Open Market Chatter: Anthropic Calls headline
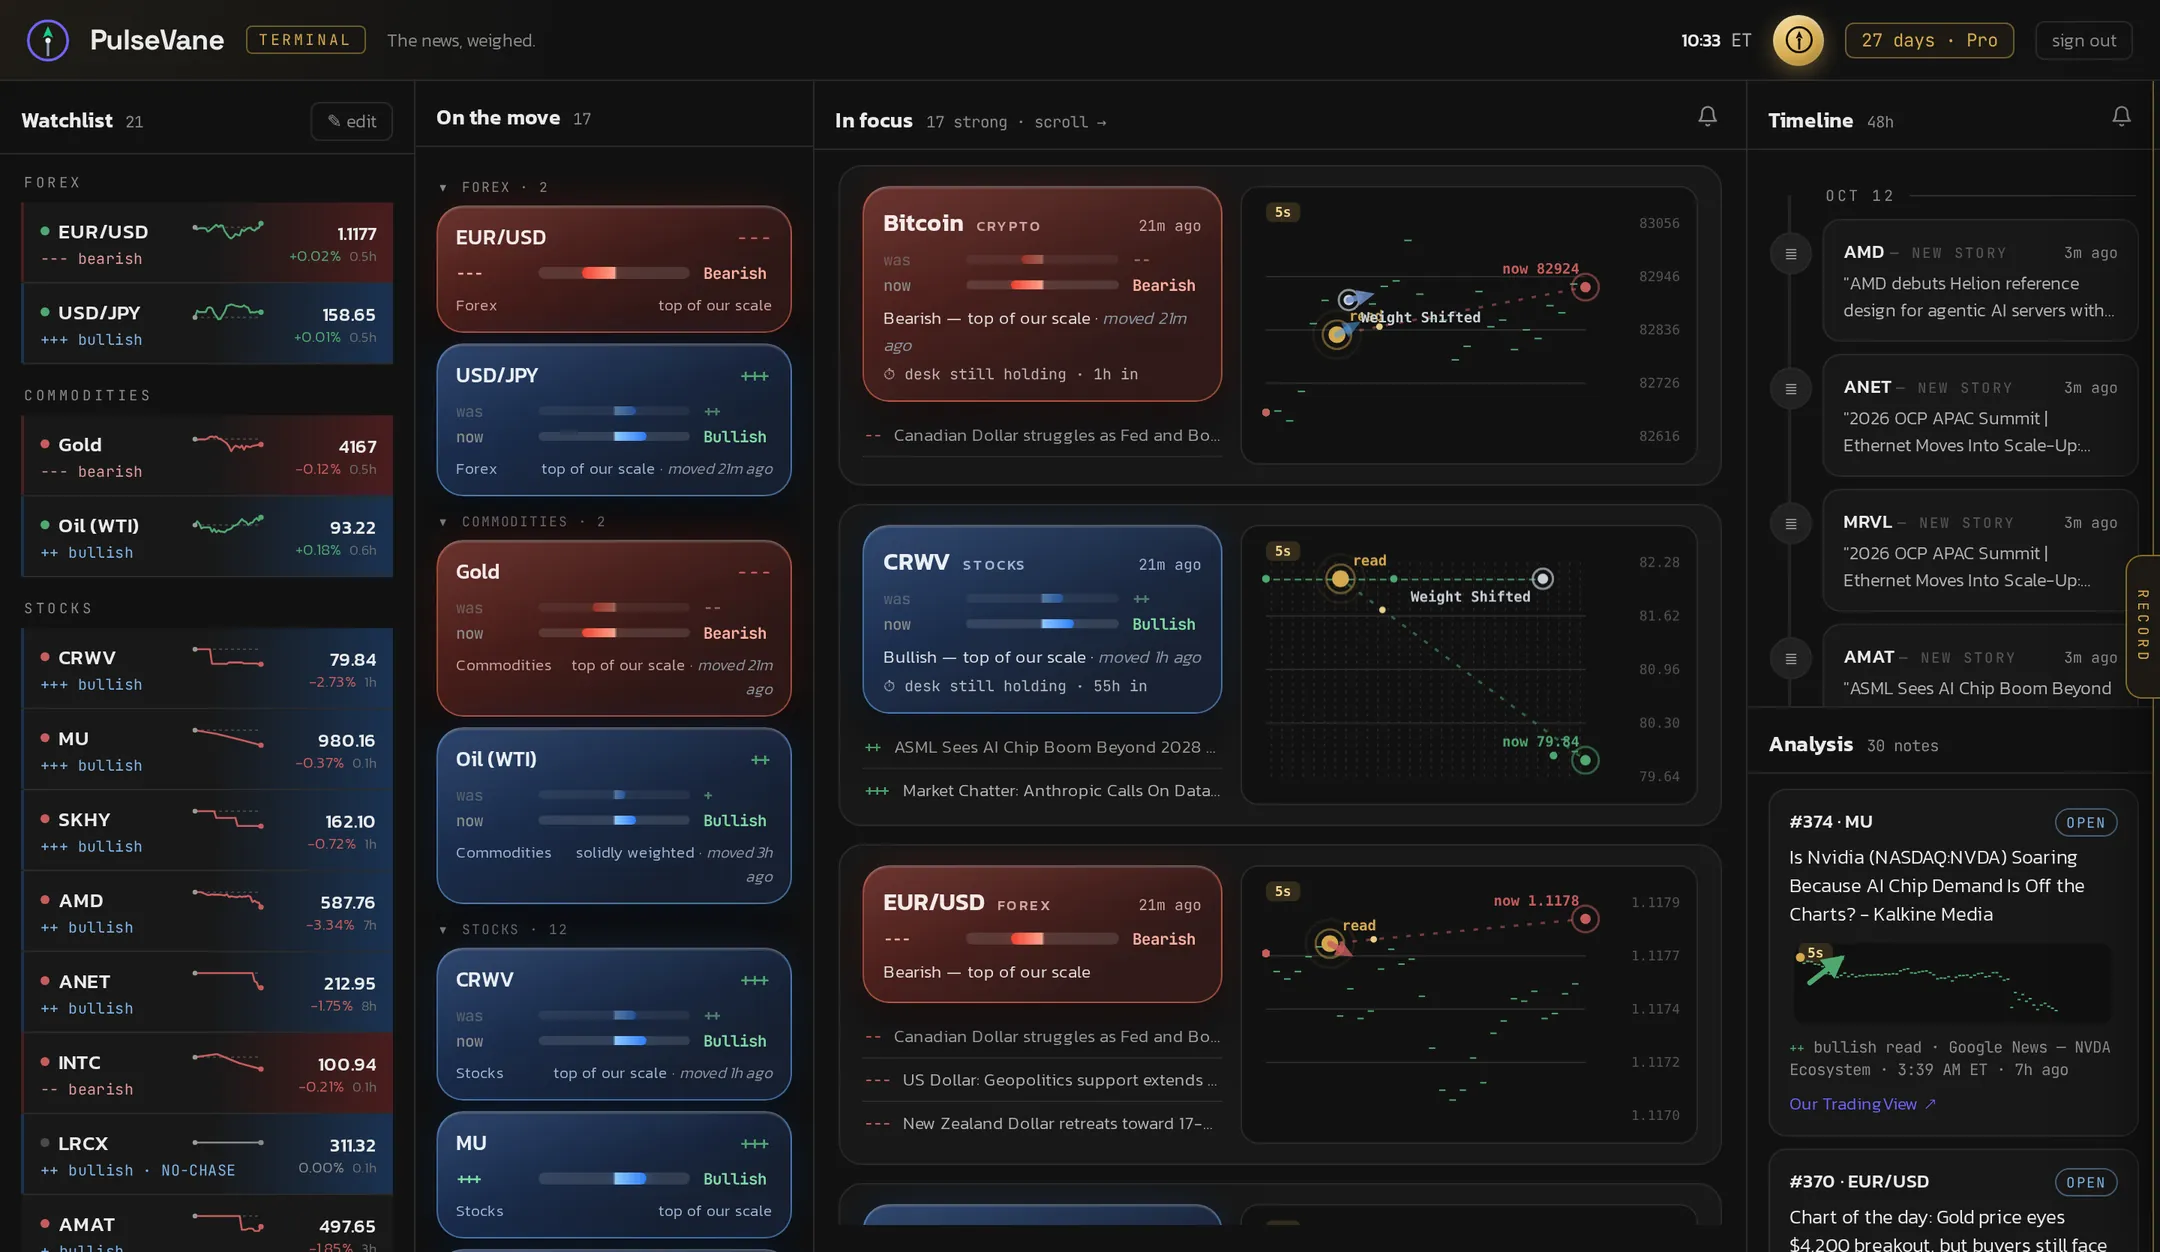 (x=1042, y=791)
